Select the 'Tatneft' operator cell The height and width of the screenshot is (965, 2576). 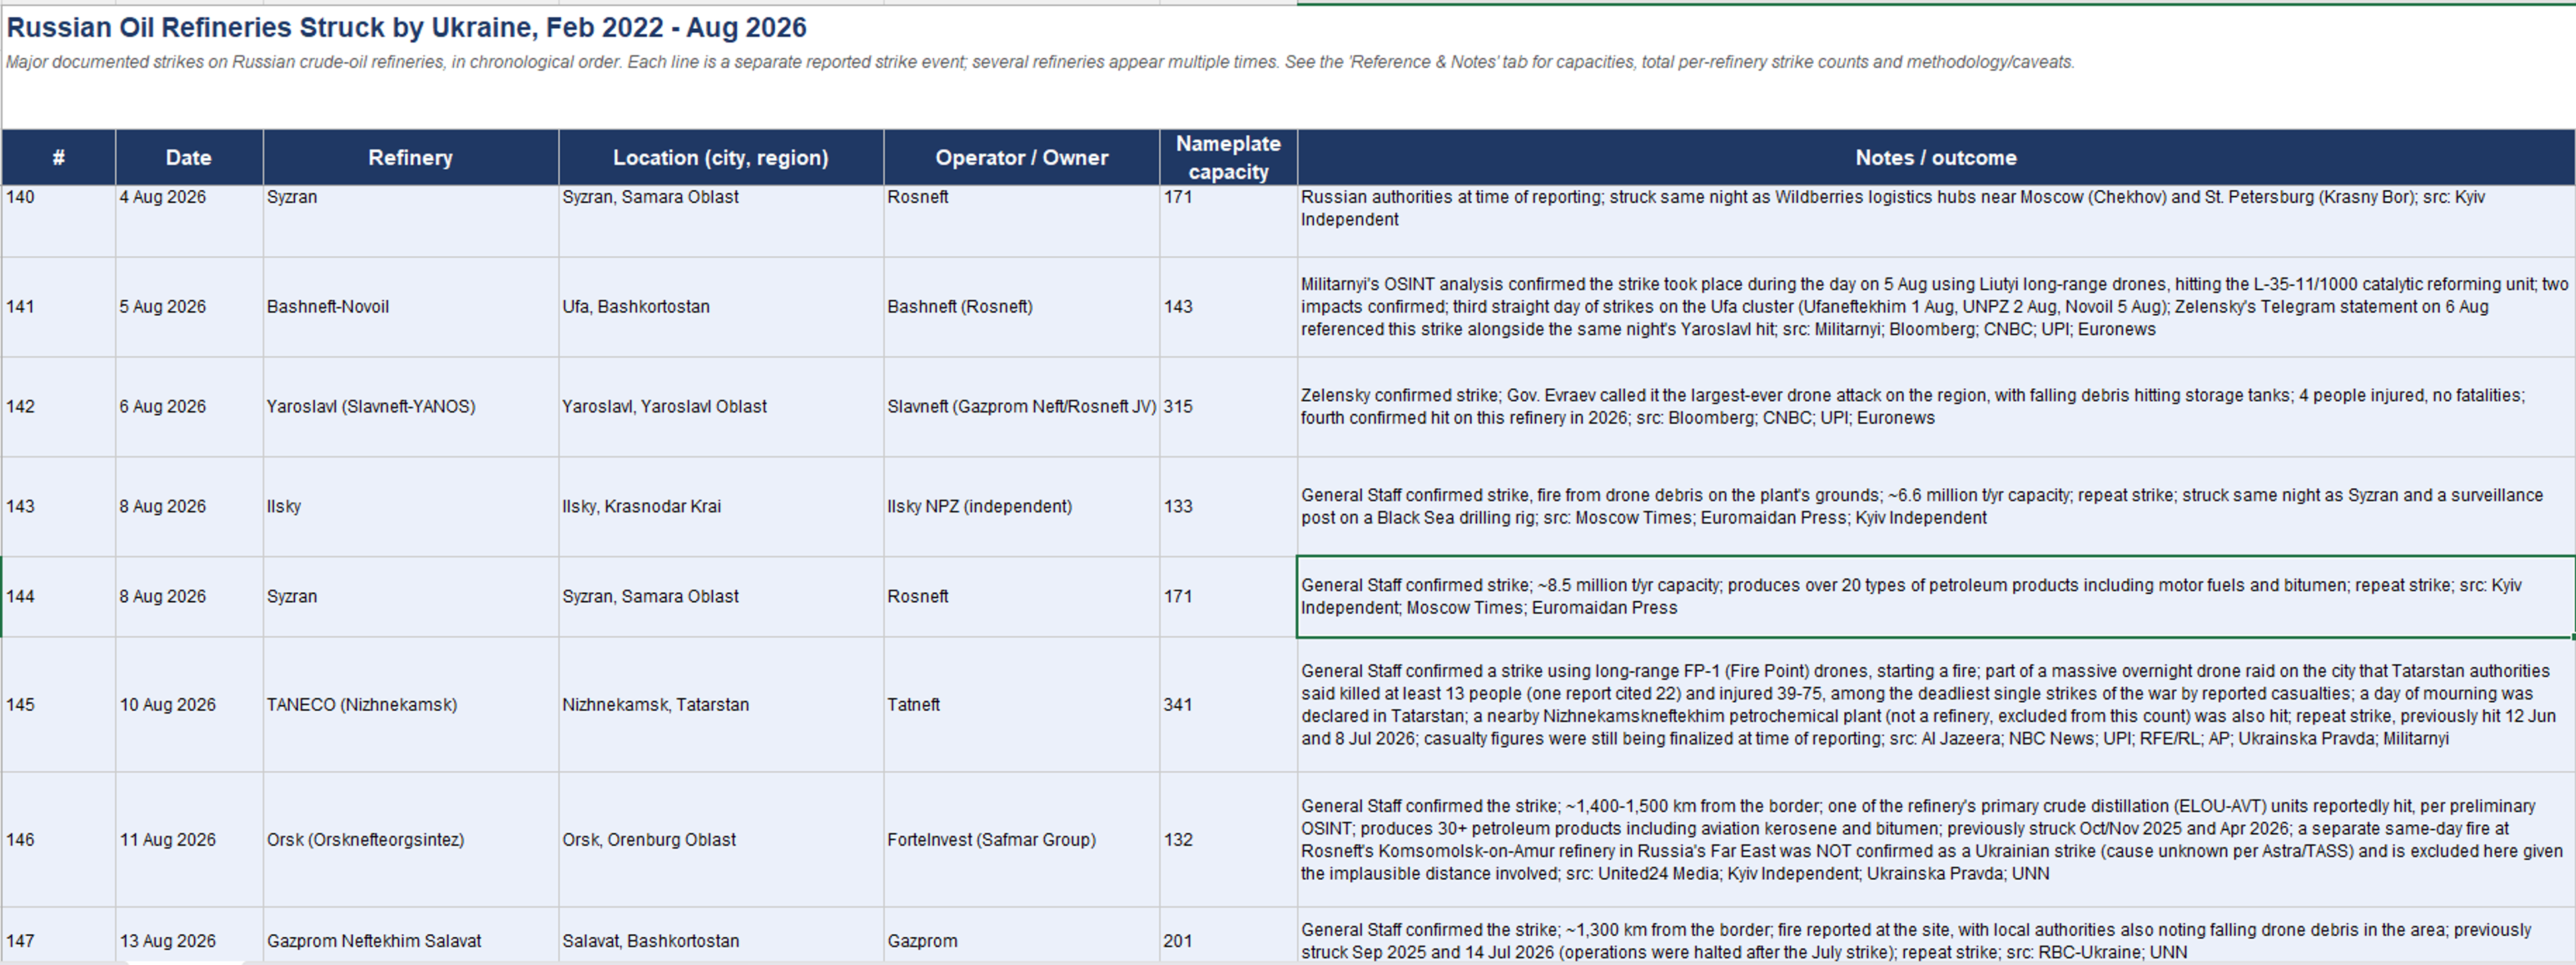(x=1022, y=705)
